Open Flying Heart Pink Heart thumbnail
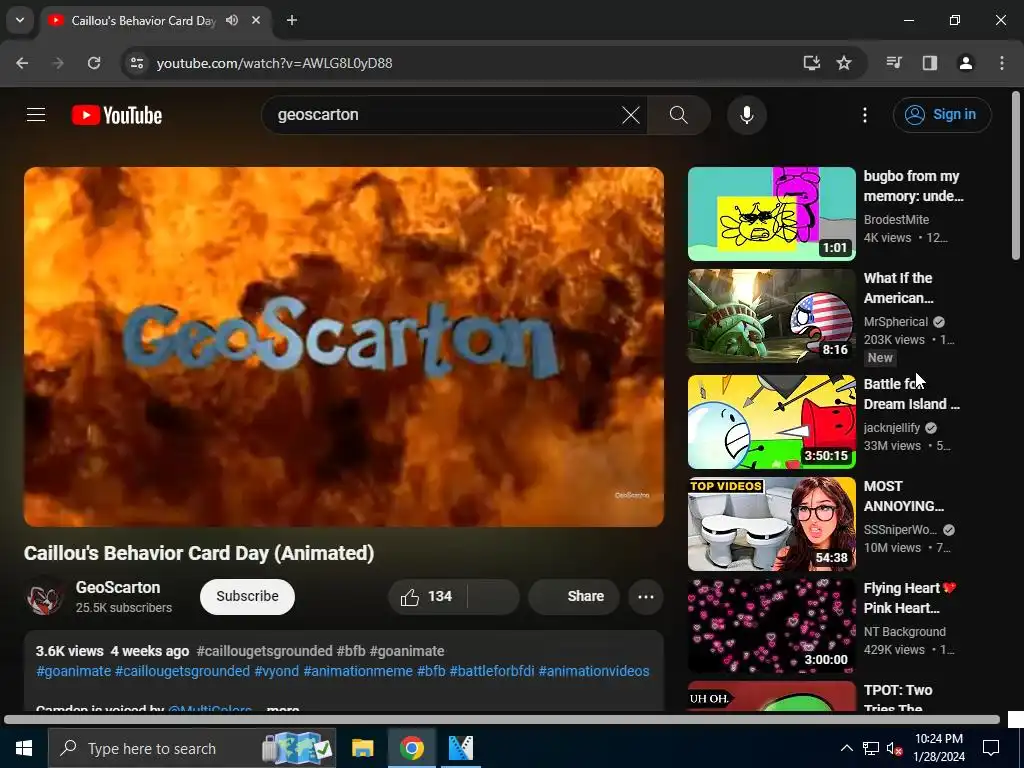Screen dimensions: 1024x768 (771, 626)
